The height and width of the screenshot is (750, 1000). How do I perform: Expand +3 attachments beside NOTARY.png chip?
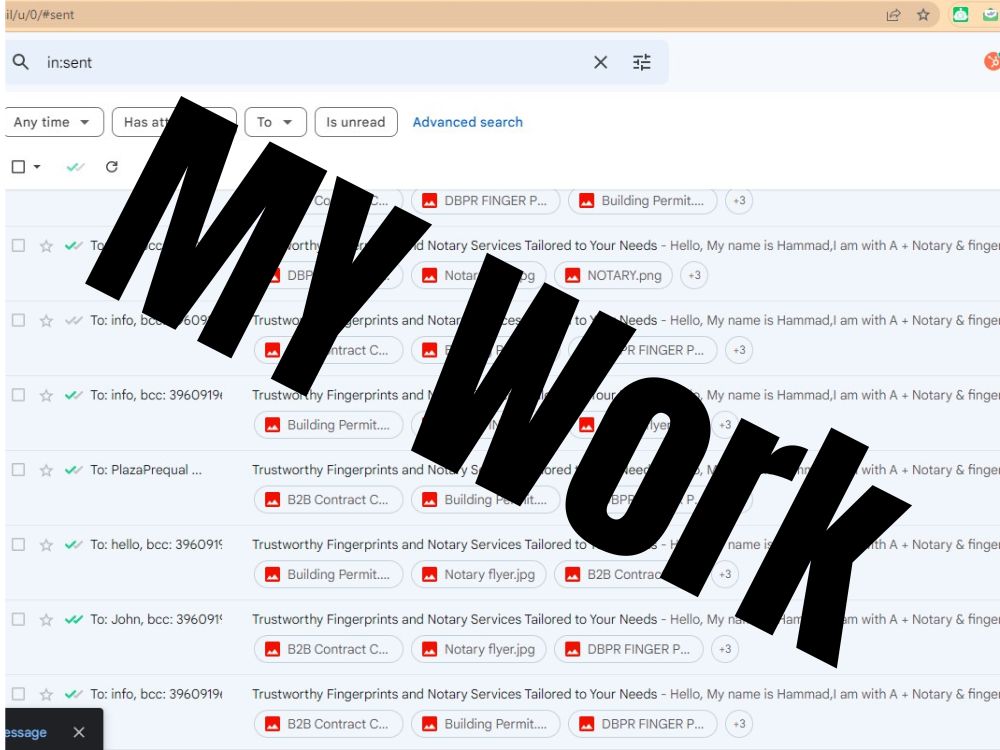[695, 276]
